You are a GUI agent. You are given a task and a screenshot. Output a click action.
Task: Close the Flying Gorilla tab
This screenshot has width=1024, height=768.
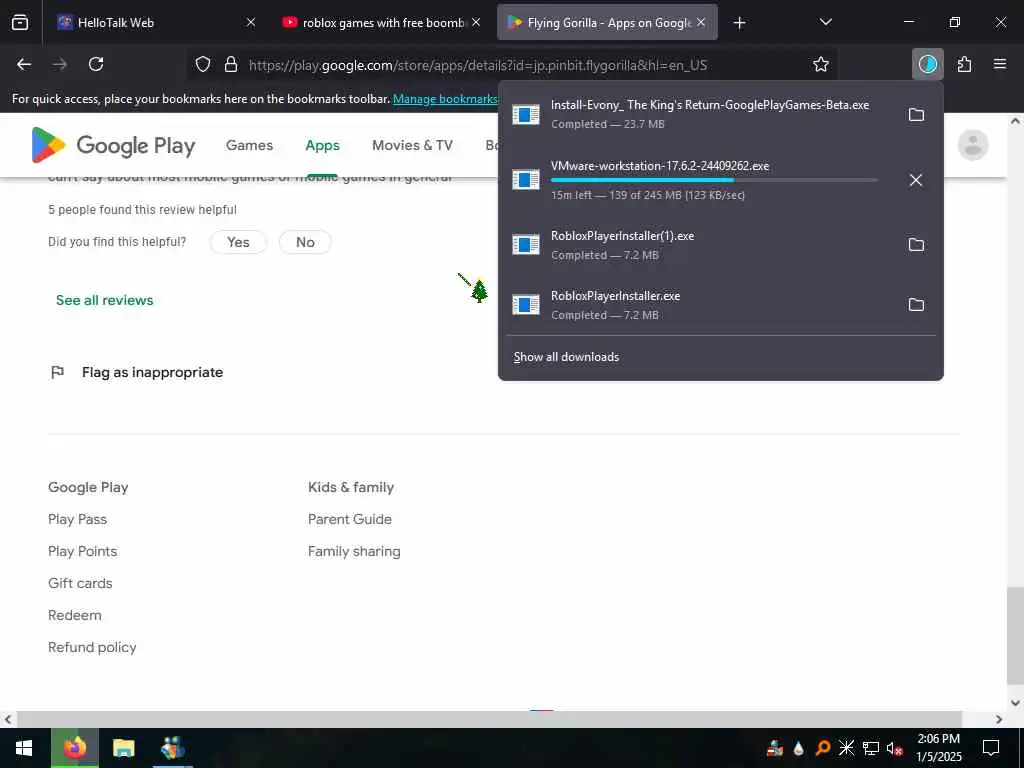tap(701, 22)
